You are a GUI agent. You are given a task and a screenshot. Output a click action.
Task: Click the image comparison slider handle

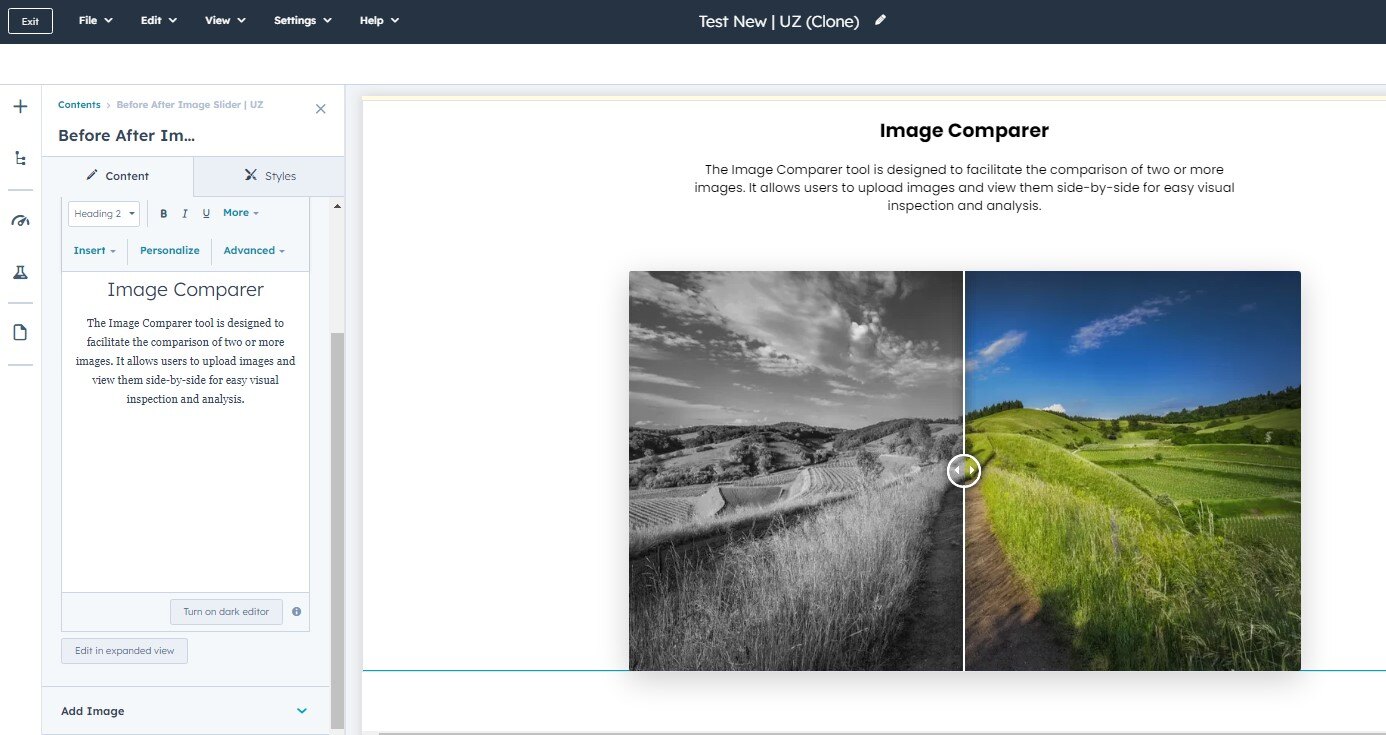click(964, 470)
